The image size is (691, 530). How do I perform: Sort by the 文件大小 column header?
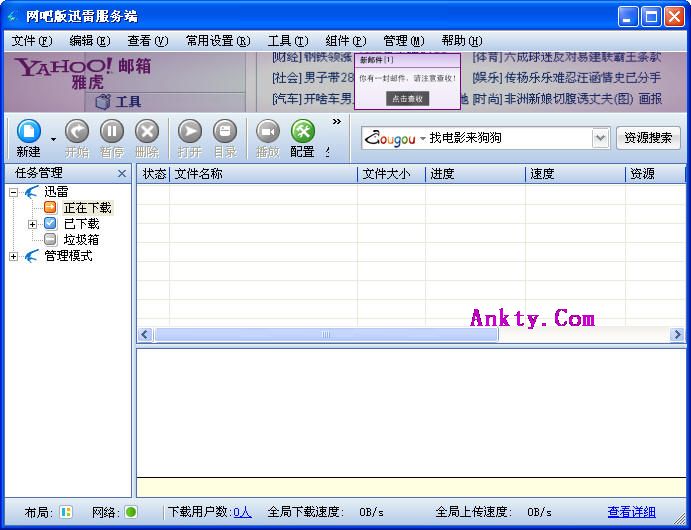[x=391, y=174]
